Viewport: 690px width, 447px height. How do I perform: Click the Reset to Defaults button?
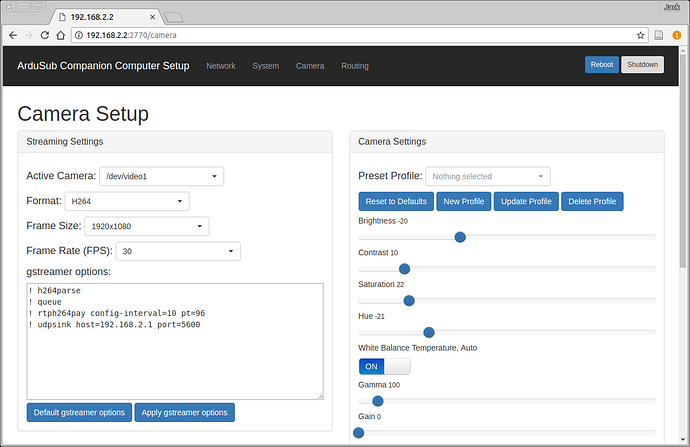396,202
